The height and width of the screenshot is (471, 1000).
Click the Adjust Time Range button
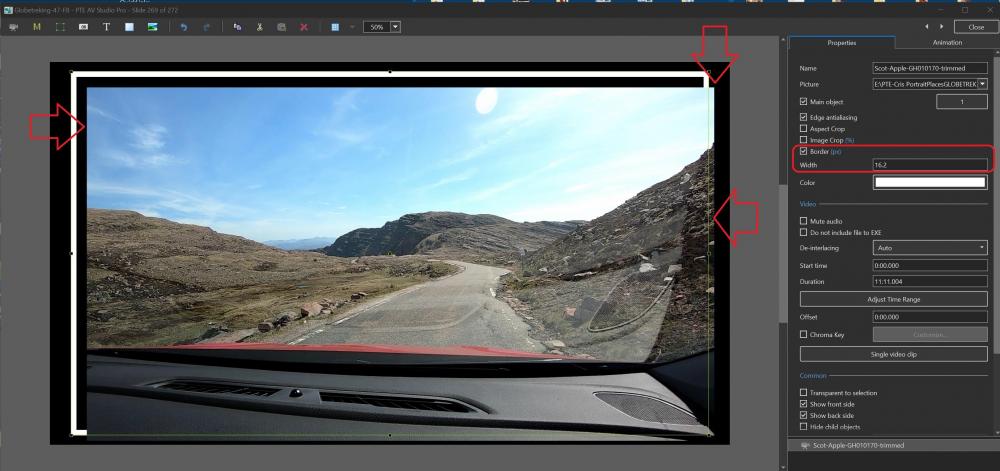tap(893, 299)
